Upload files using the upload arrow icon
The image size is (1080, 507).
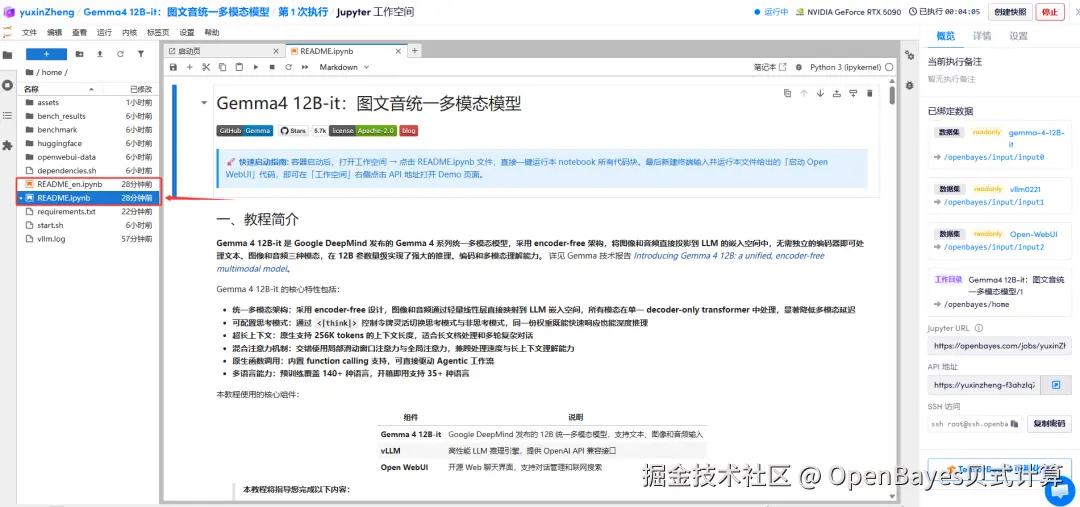point(100,54)
